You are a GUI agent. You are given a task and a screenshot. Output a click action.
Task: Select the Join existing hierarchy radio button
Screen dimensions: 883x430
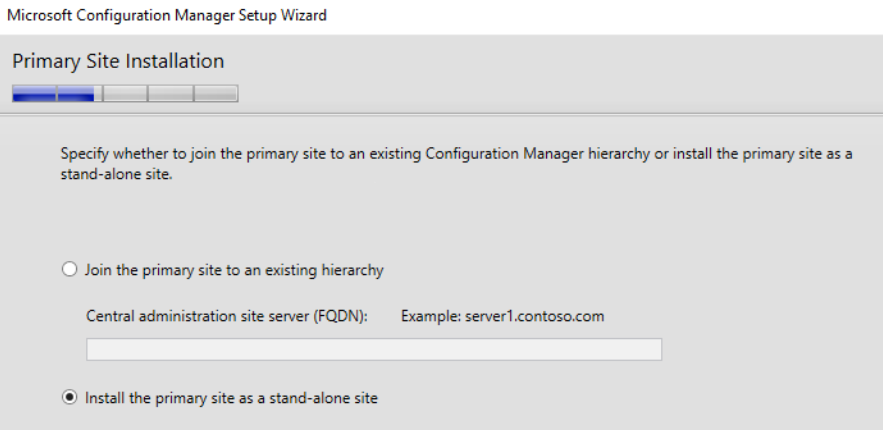pyautogui.click(x=68, y=269)
